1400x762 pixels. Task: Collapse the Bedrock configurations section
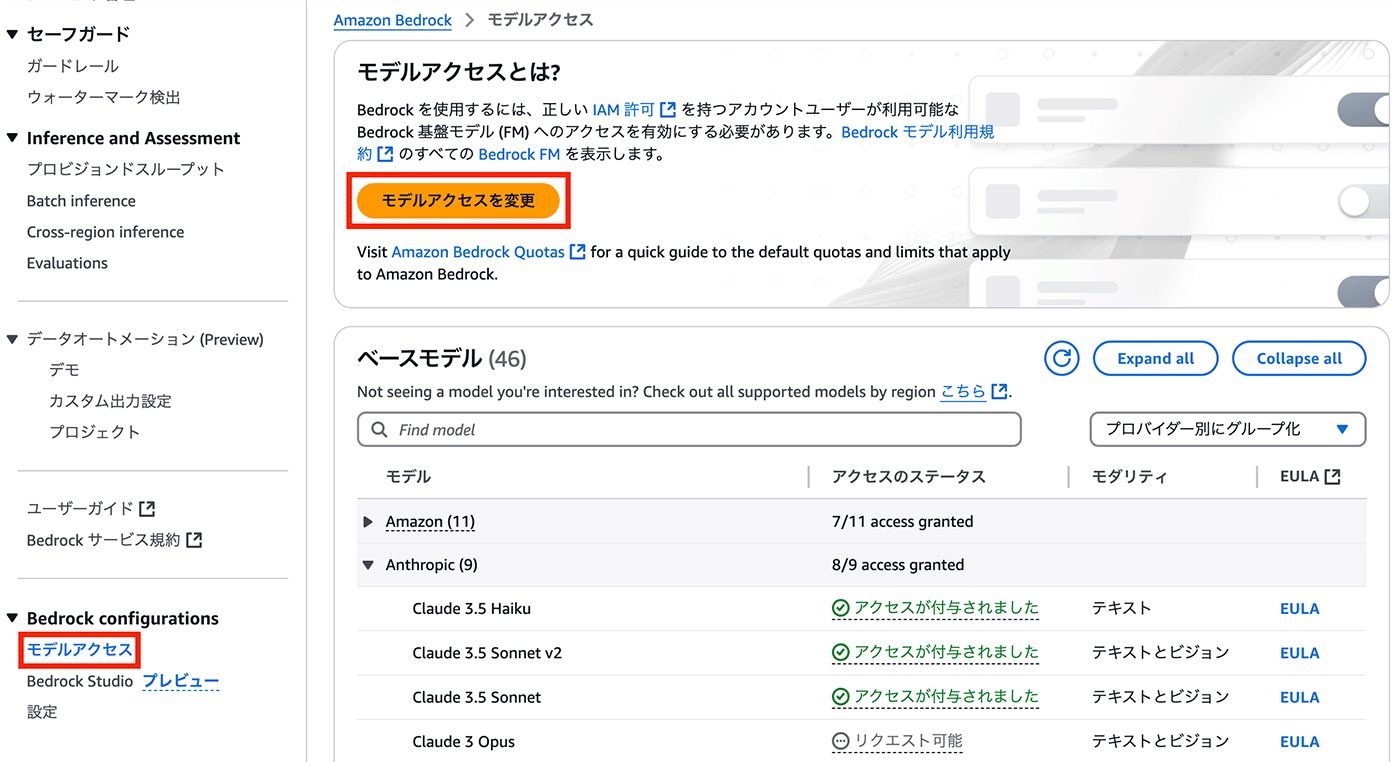coord(12,618)
